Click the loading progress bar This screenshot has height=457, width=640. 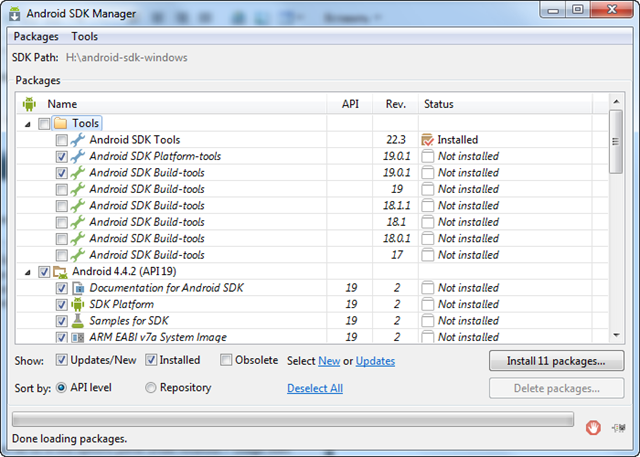coord(293,419)
